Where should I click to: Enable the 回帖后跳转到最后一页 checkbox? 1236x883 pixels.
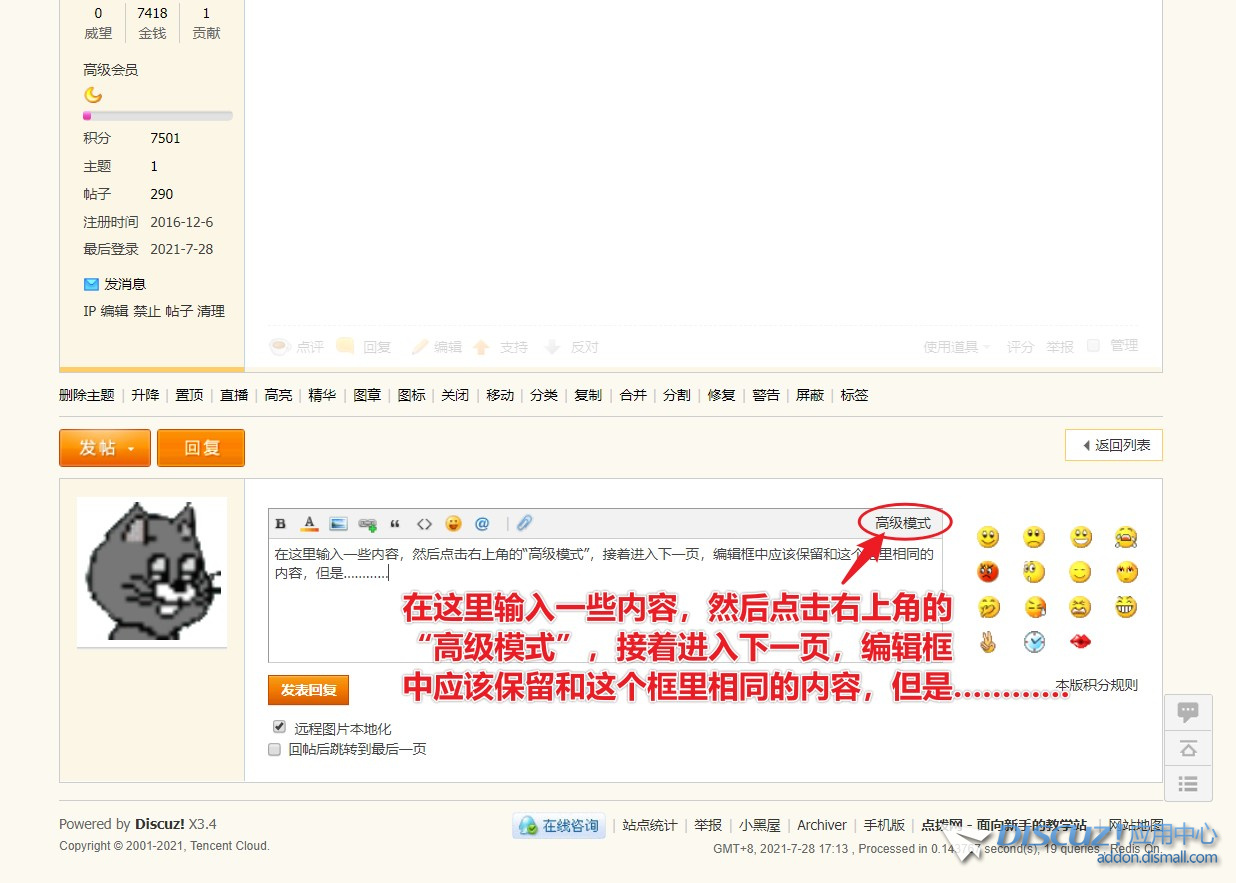(x=274, y=749)
